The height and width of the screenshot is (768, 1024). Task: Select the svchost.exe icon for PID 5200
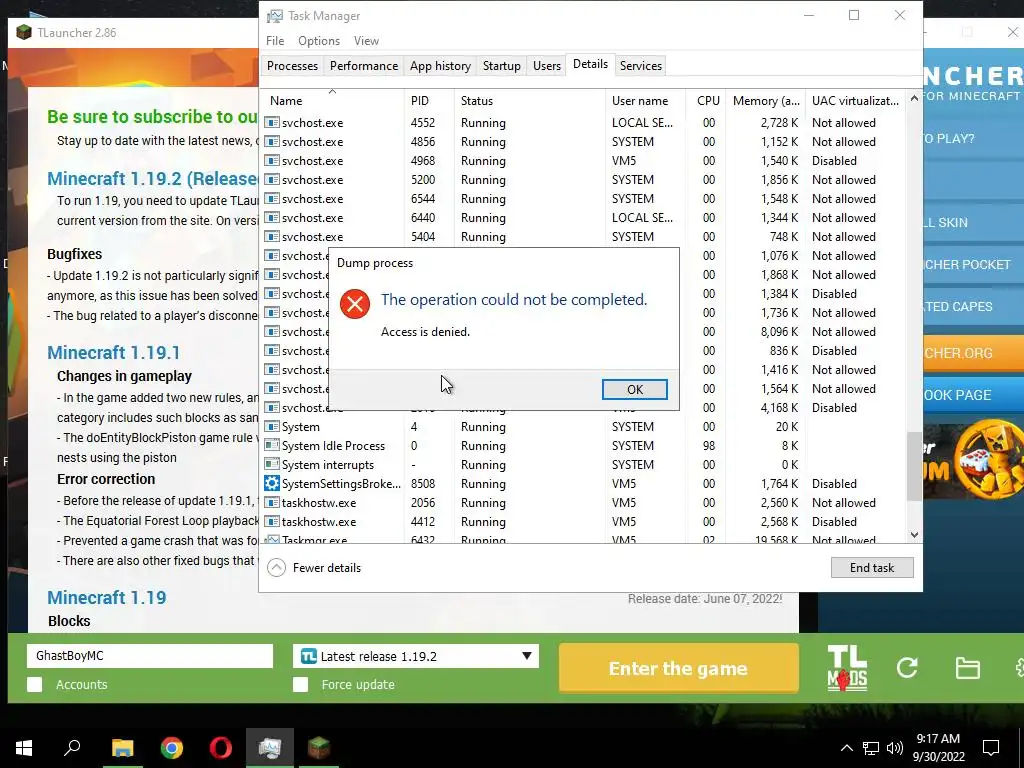coord(272,180)
